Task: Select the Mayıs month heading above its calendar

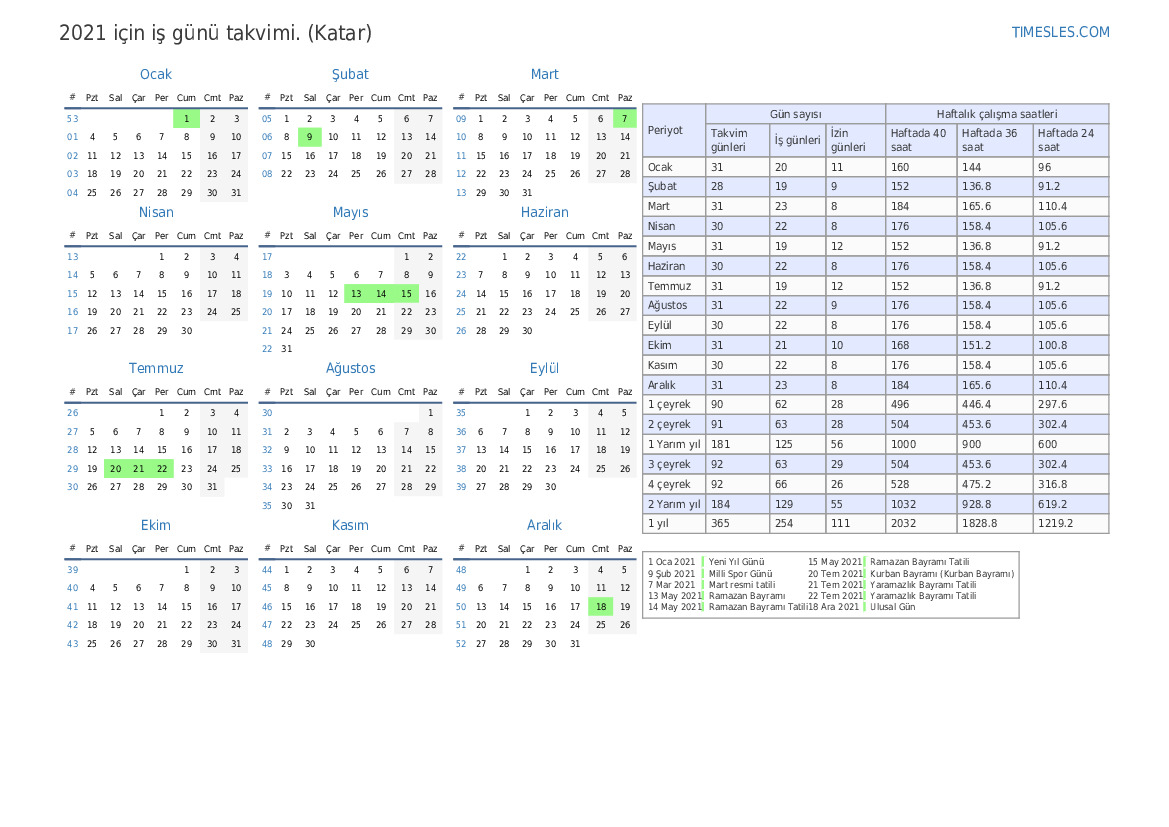Action: coord(350,213)
